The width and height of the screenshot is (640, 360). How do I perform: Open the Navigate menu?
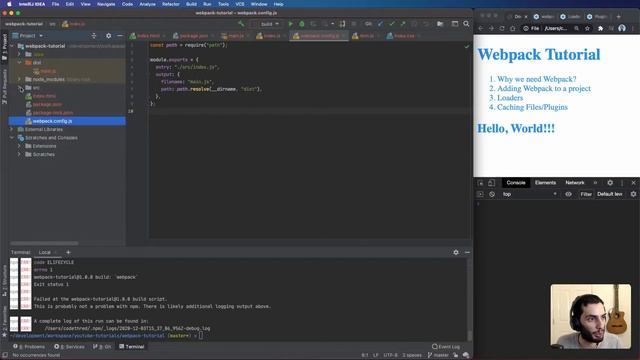point(106,4)
